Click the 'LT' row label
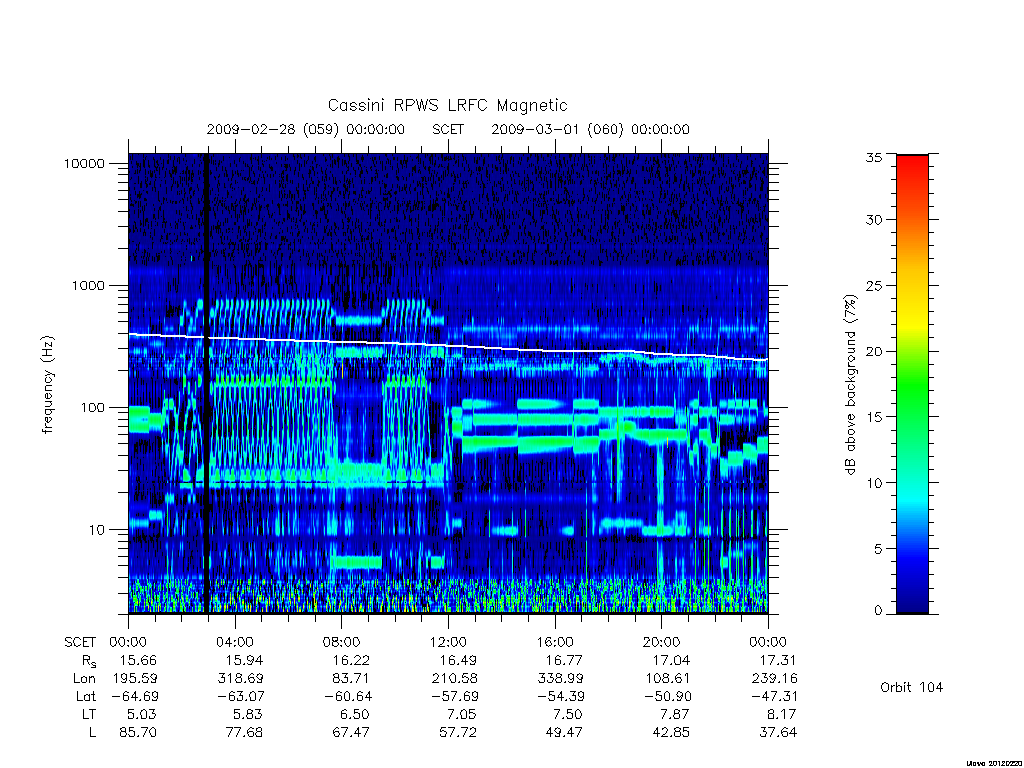The height and width of the screenshot is (768, 1024). coord(89,714)
